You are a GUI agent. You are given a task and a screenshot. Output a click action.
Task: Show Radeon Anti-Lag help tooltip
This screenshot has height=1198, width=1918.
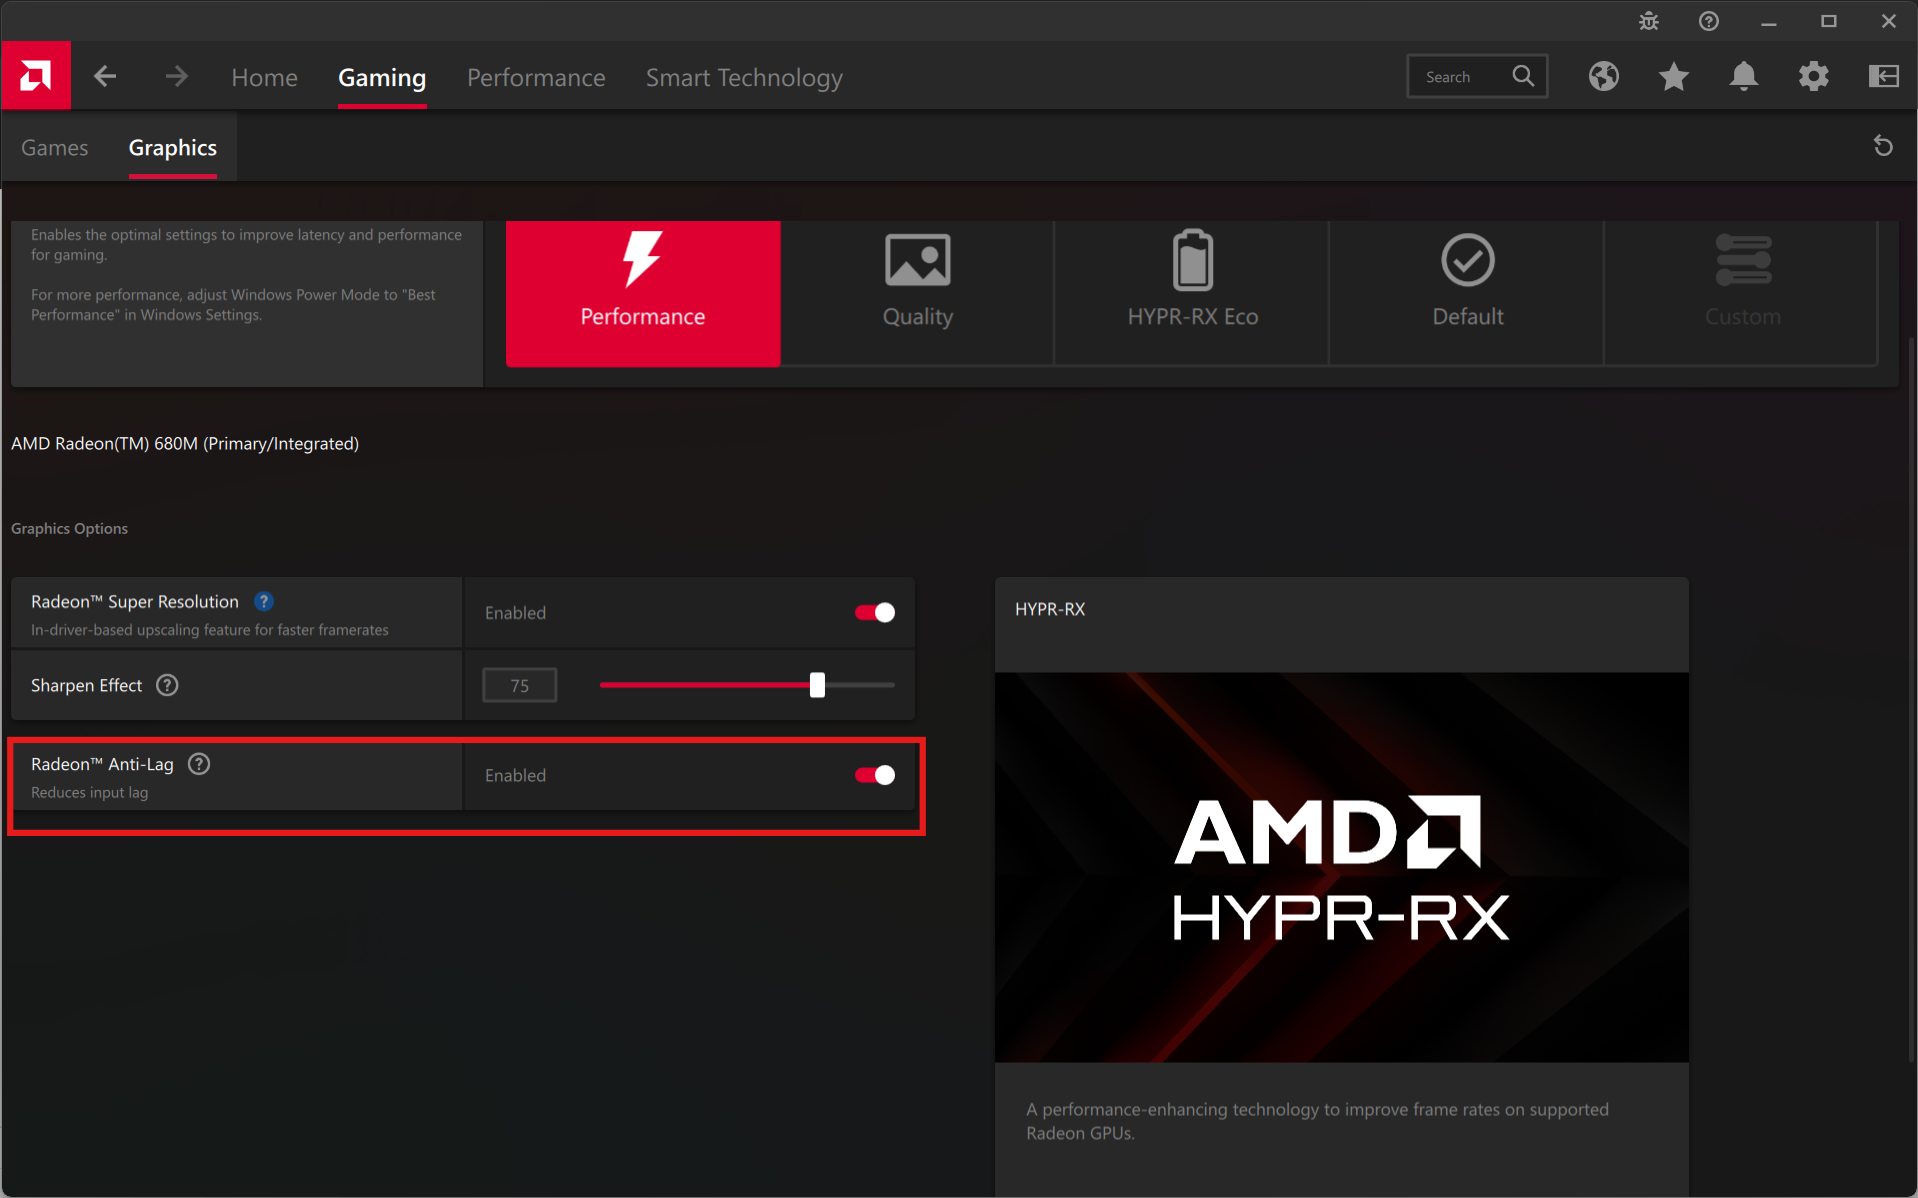199,764
